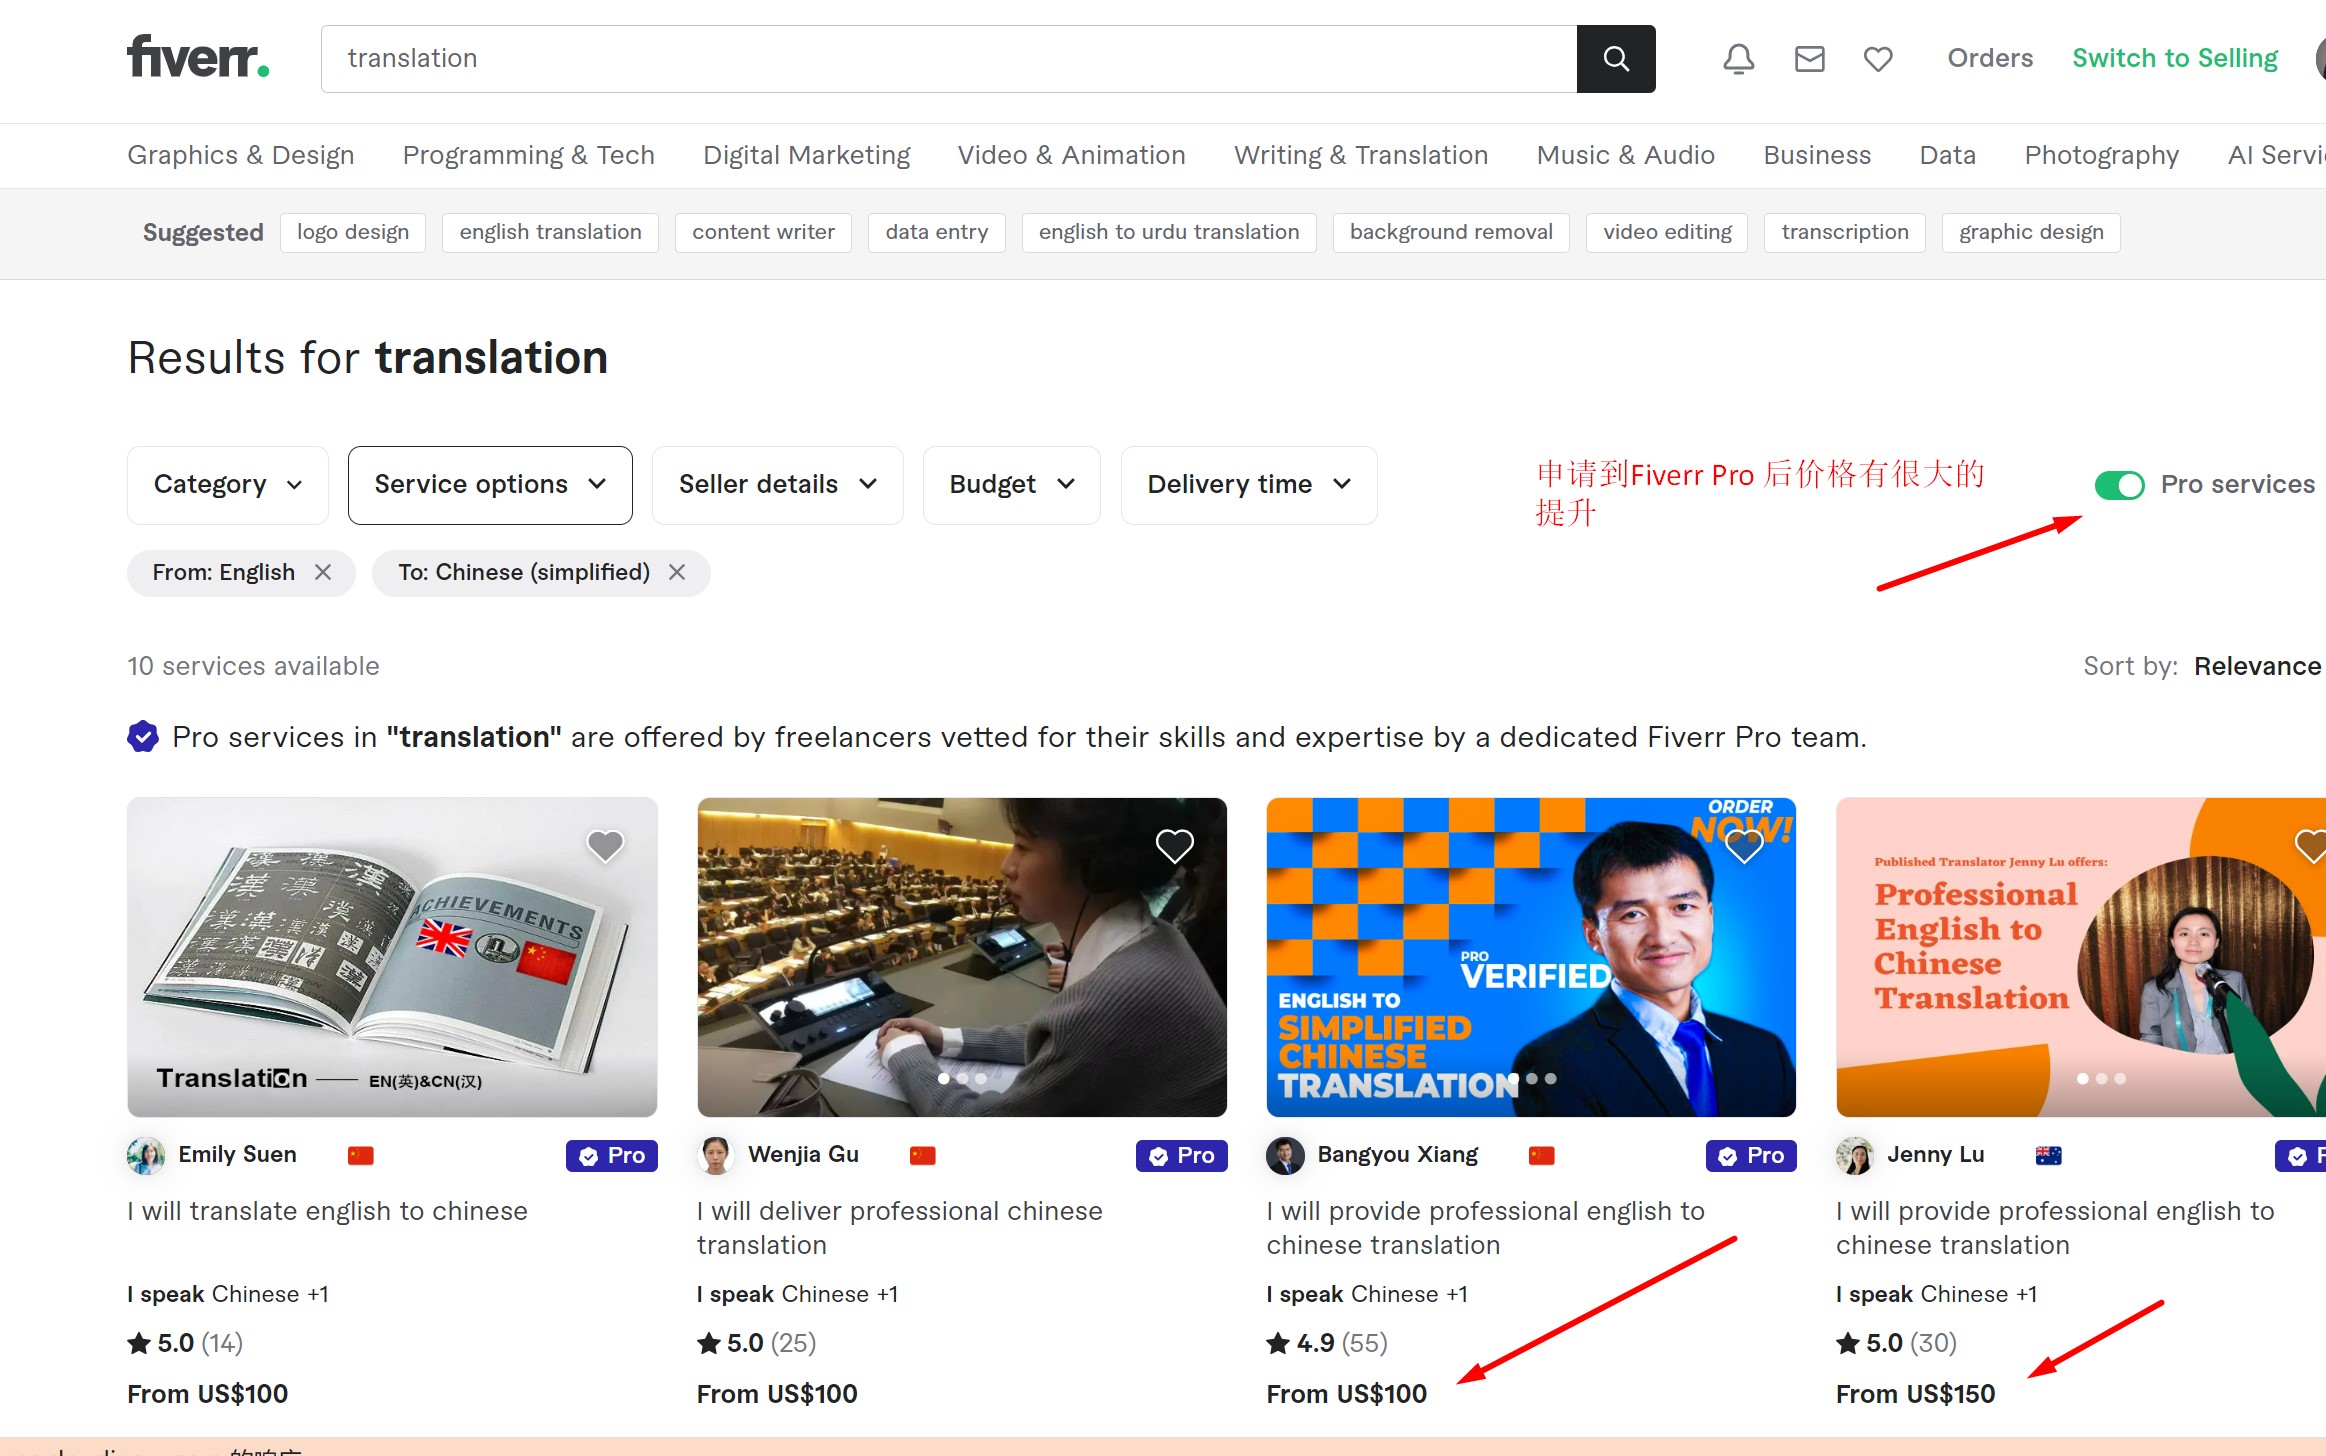The height and width of the screenshot is (1456, 2326).
Task: Remove the To: Chinese (simplified) filter
Action: [x=677, y=572]
